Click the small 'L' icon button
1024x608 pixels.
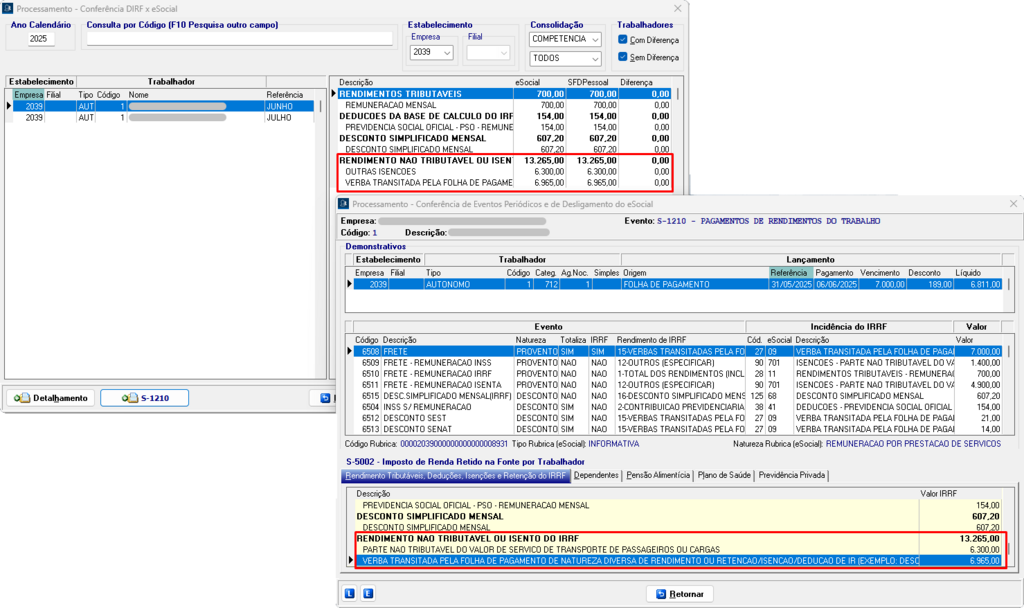point(350,593)
